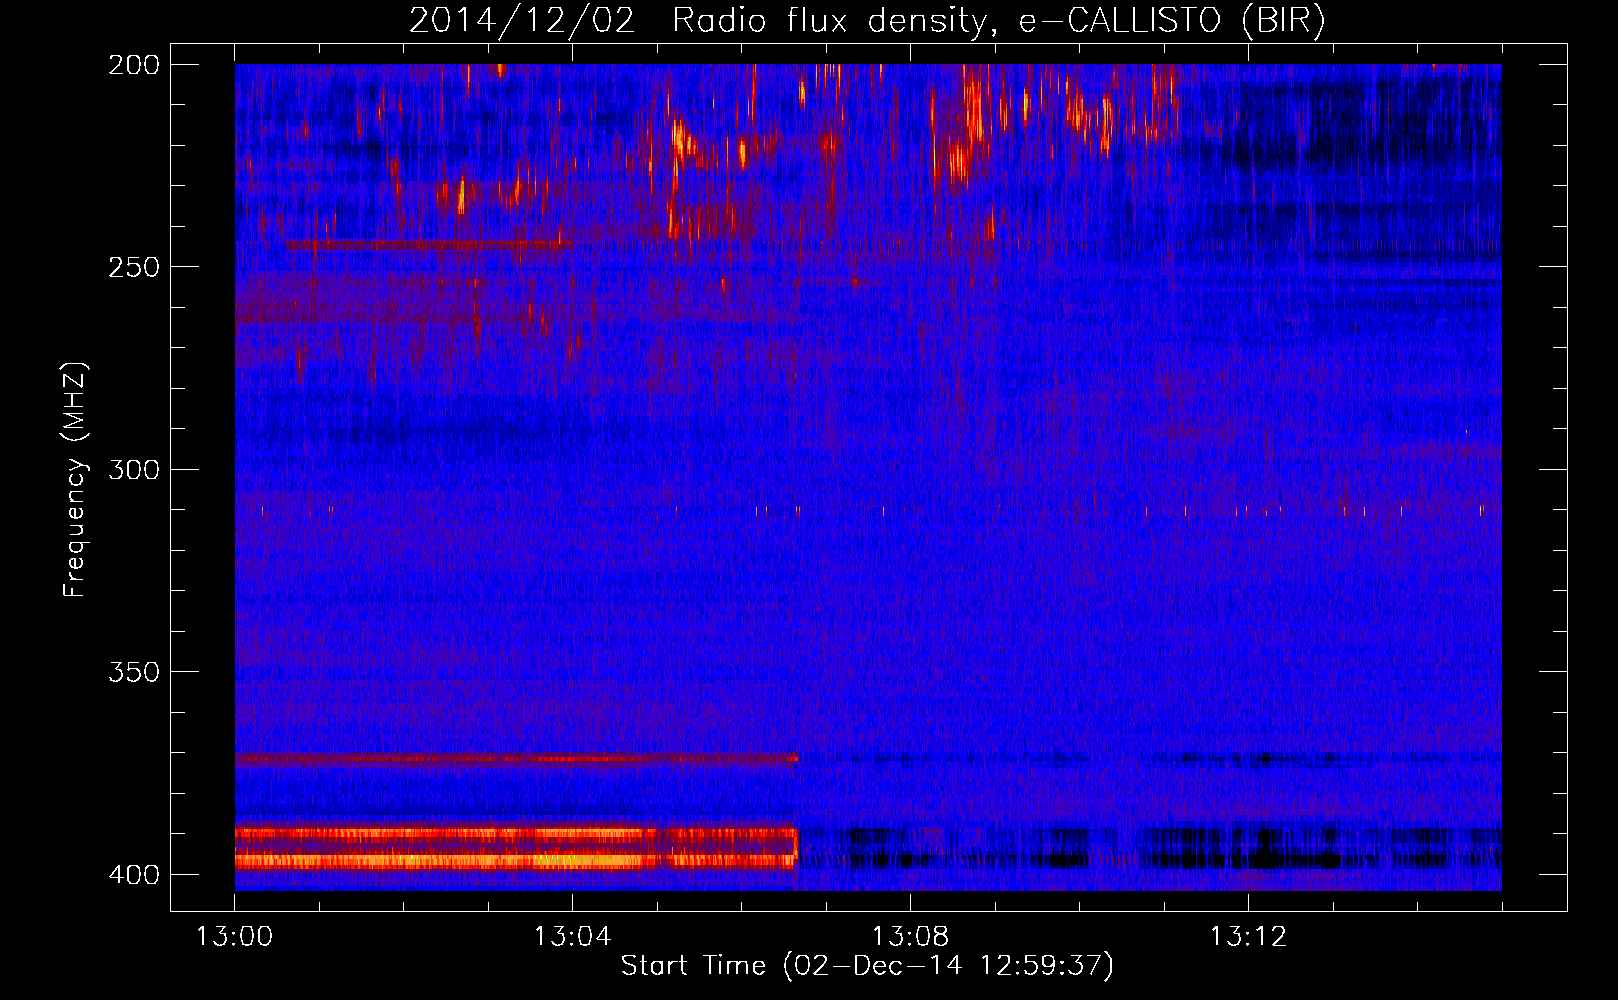Click the 300 frequency tick label
Image resolution: width=1618 pixels, height=1000 pixels.
point(133,469)
